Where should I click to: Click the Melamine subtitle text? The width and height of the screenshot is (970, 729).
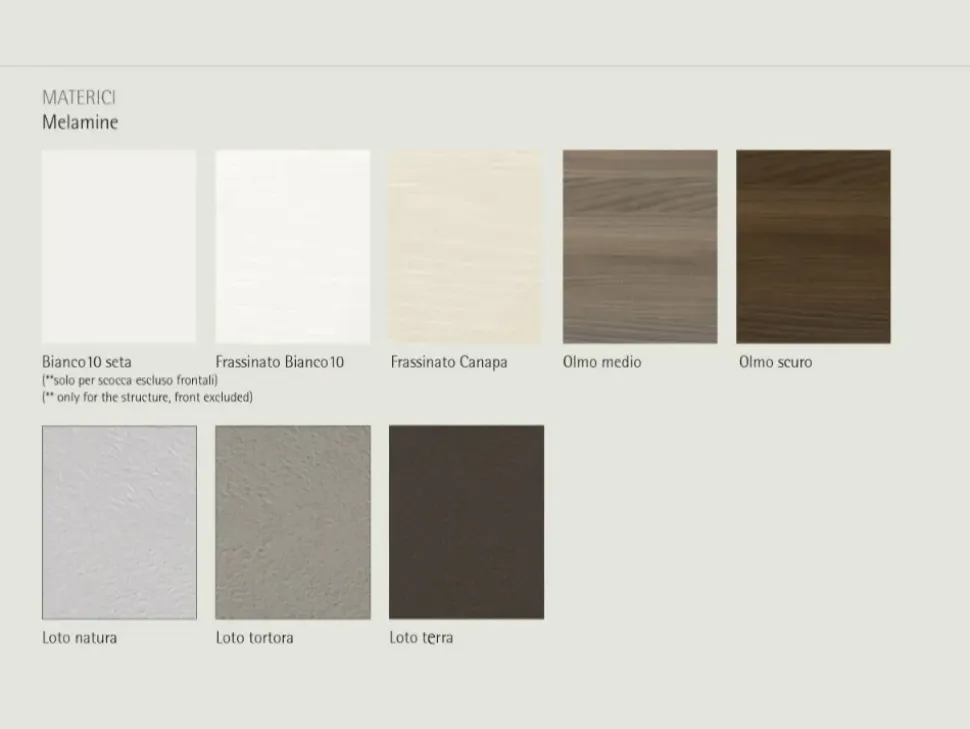pos(80,122)
